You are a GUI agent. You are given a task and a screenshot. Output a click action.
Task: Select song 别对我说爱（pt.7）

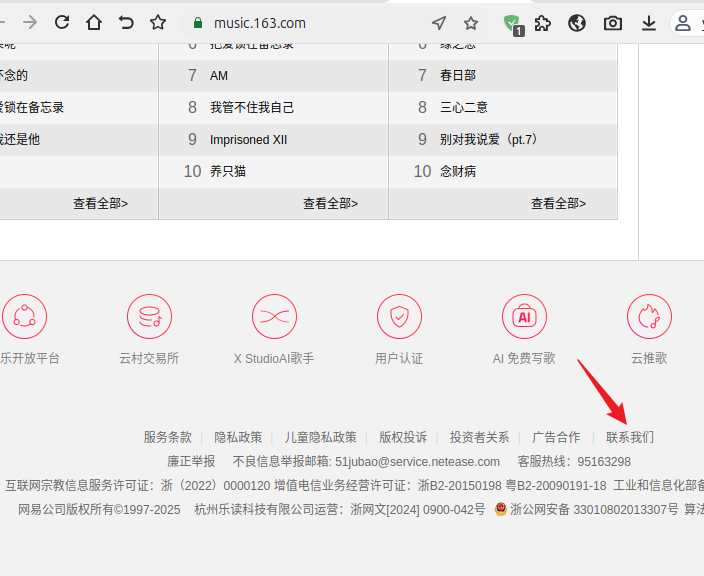tap(489, 140)
